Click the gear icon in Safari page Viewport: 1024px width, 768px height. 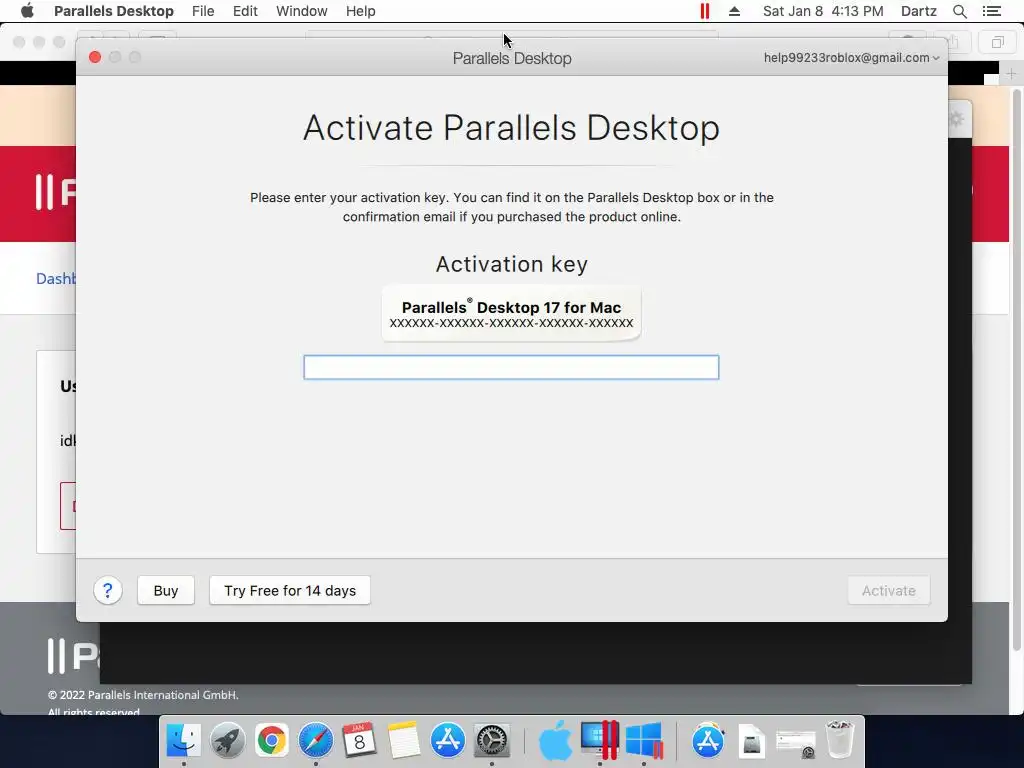pyautogui.click(x=956, y=119)
